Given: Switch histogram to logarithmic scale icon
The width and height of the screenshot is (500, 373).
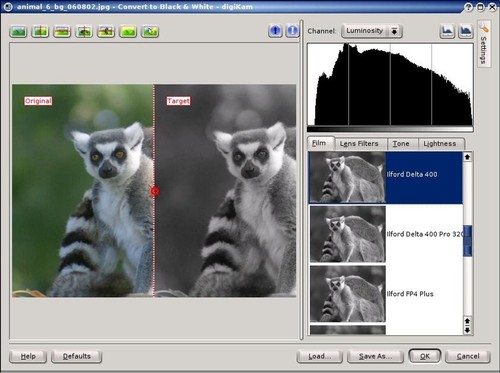Looking at the screenshot, I should click(x=466, y=31).
